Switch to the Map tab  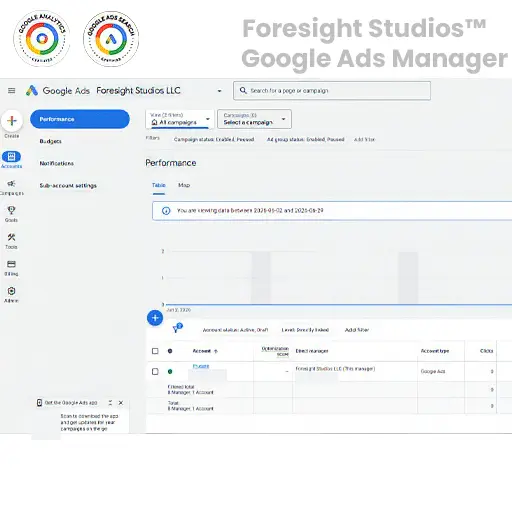click(x=184, y=185)
